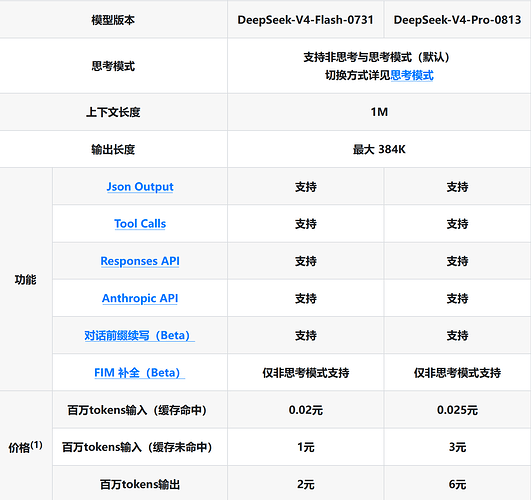
Task: Click the 价格(1) group label
Action: 25,447
